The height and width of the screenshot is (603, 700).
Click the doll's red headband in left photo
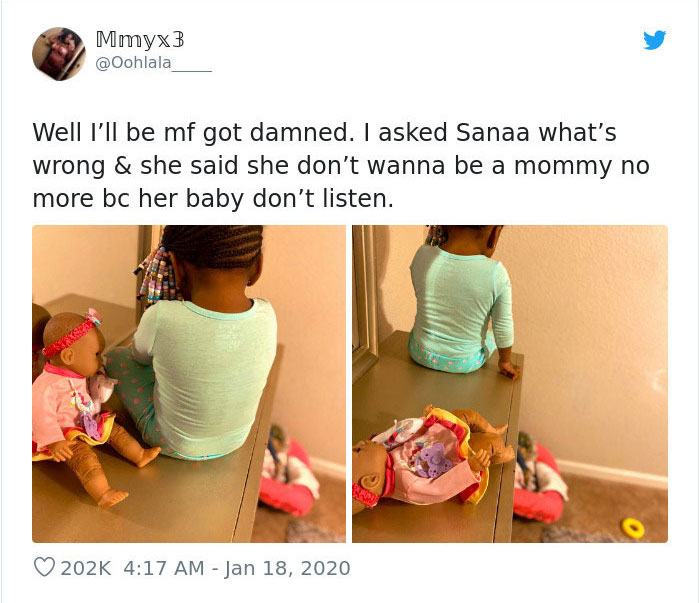(x=69, y=337)
